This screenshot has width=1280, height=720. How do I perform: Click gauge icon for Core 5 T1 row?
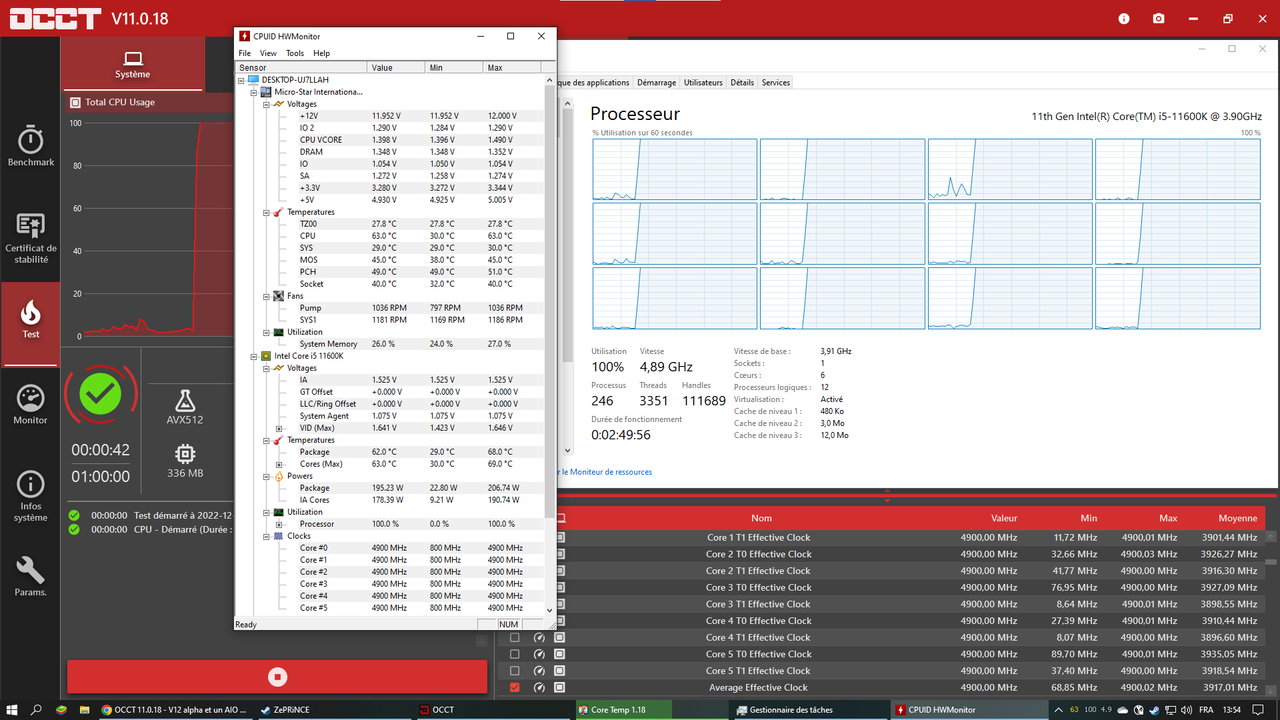[x=539, y=670]
